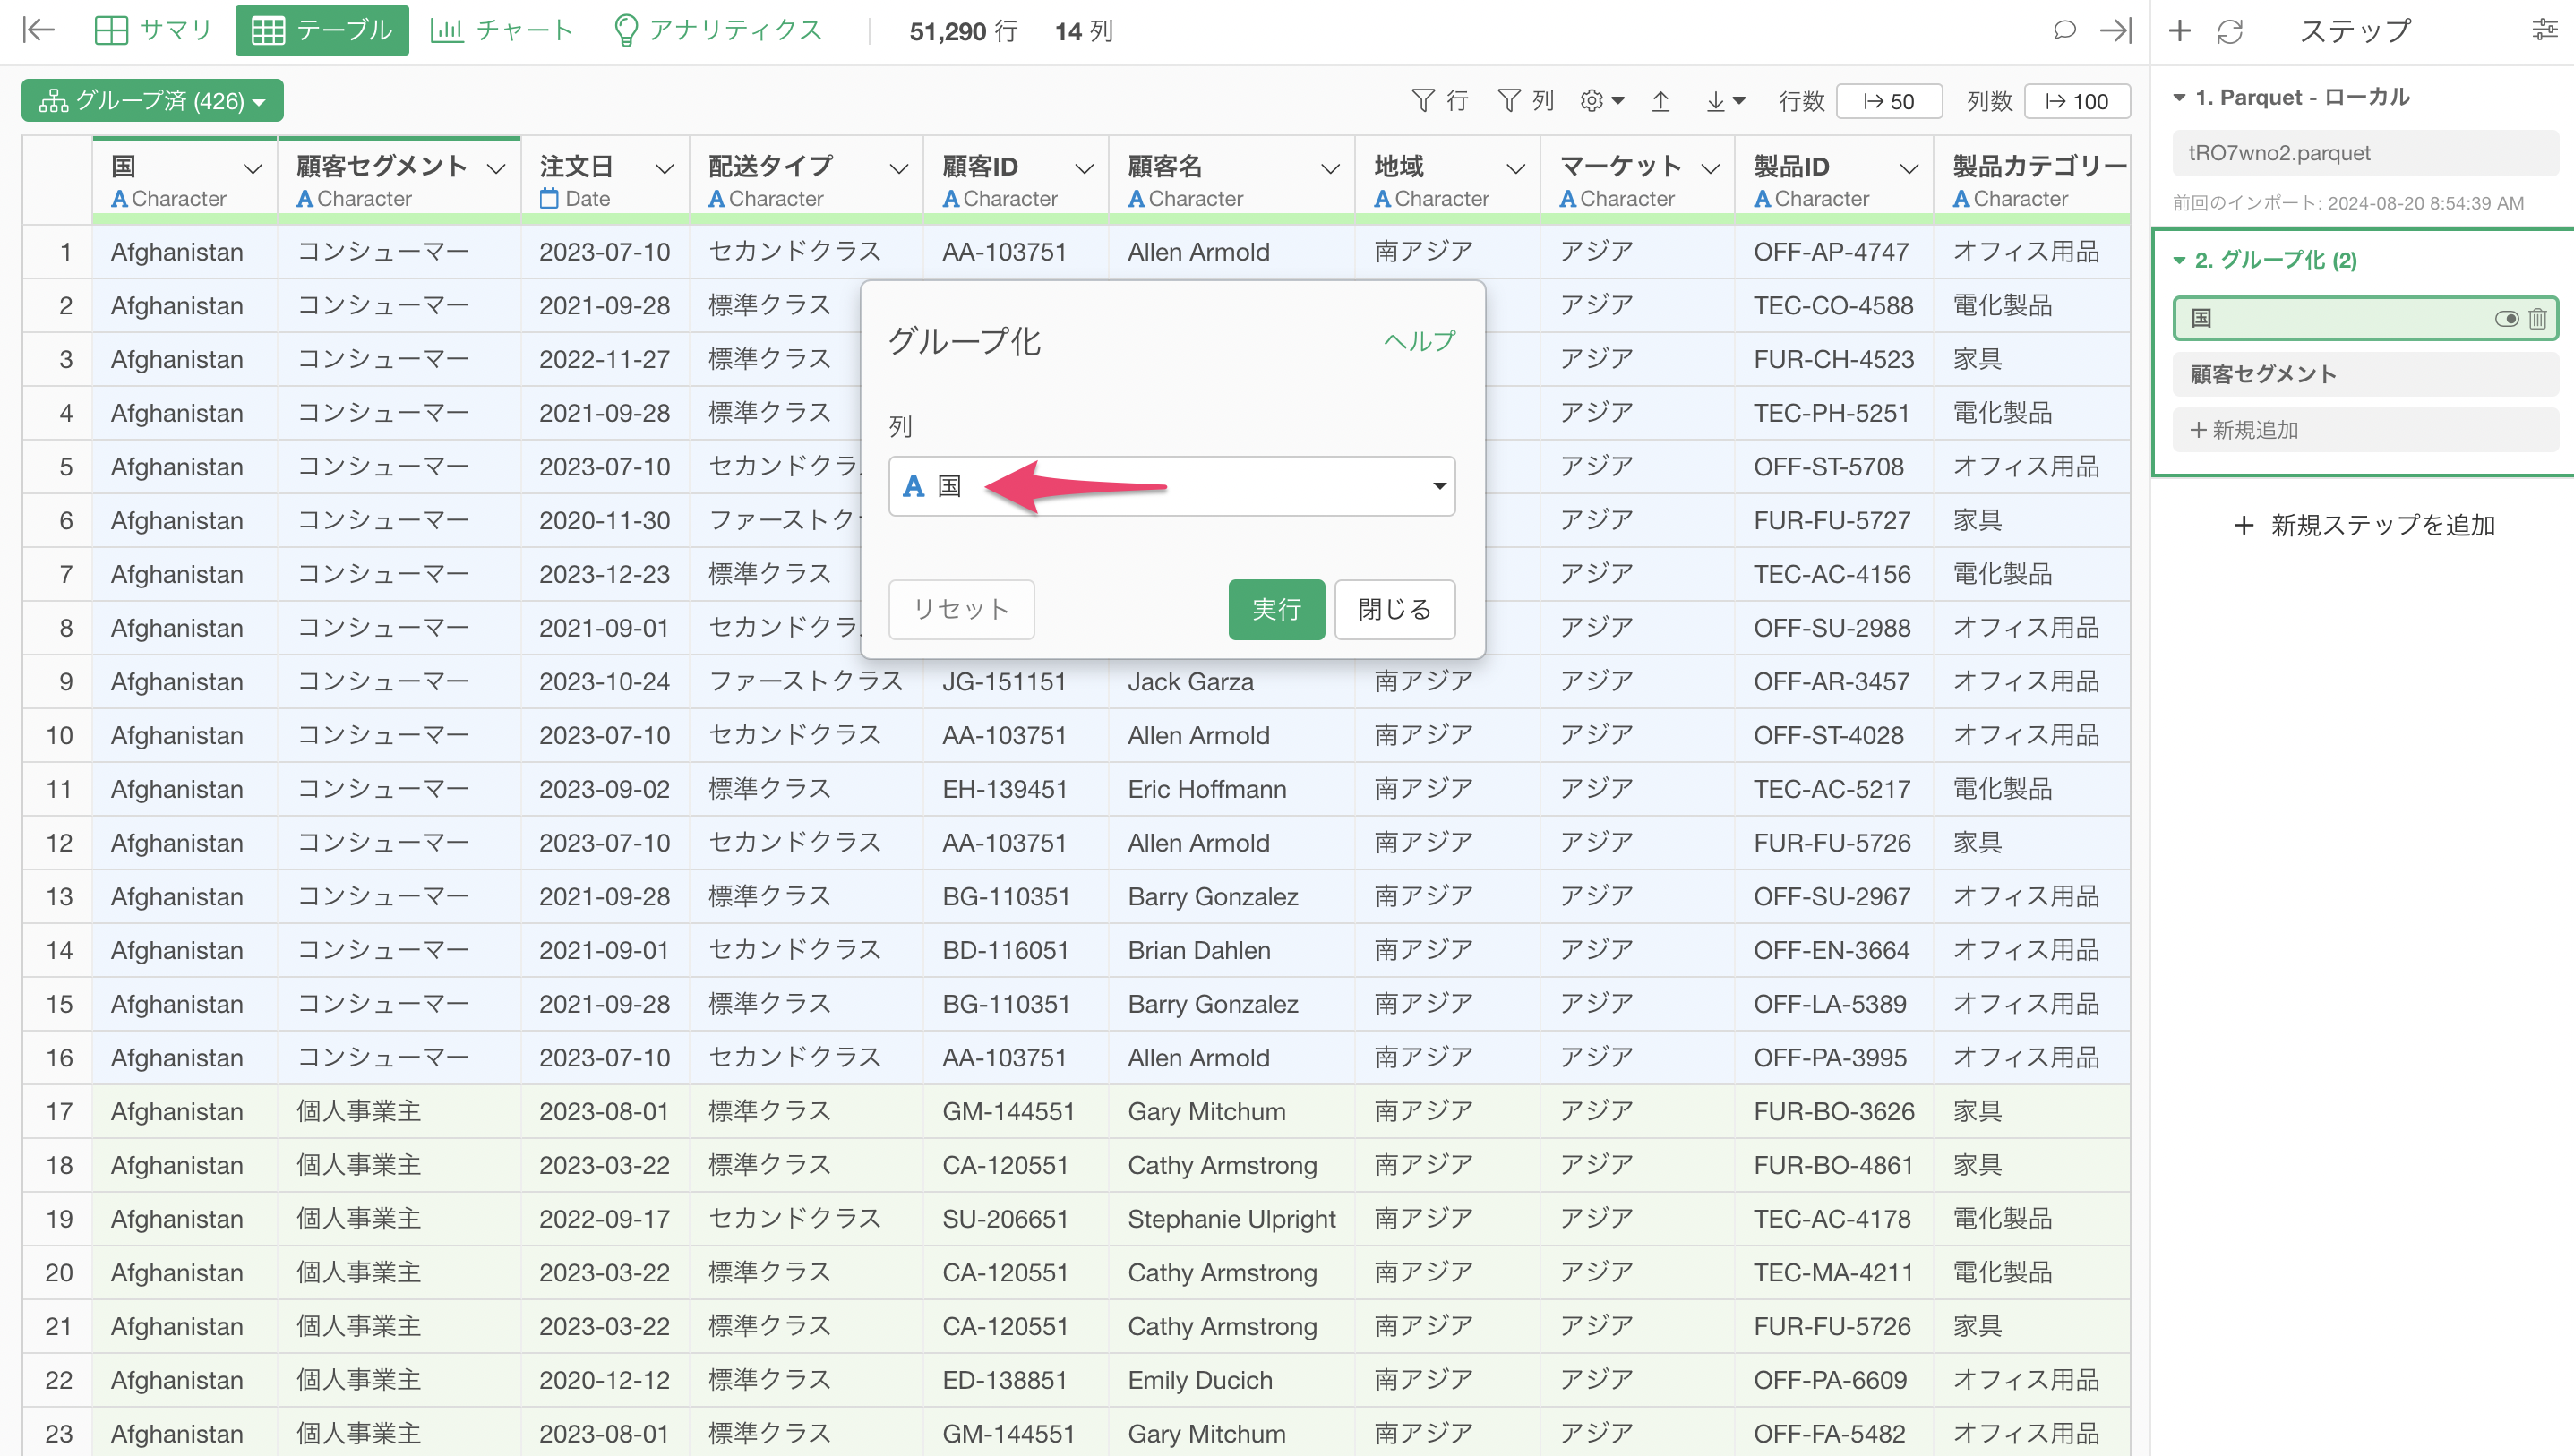The image size is (2574, 1456).
Task: Open the 注文日 column menu chevron
Action: (665, 168)
